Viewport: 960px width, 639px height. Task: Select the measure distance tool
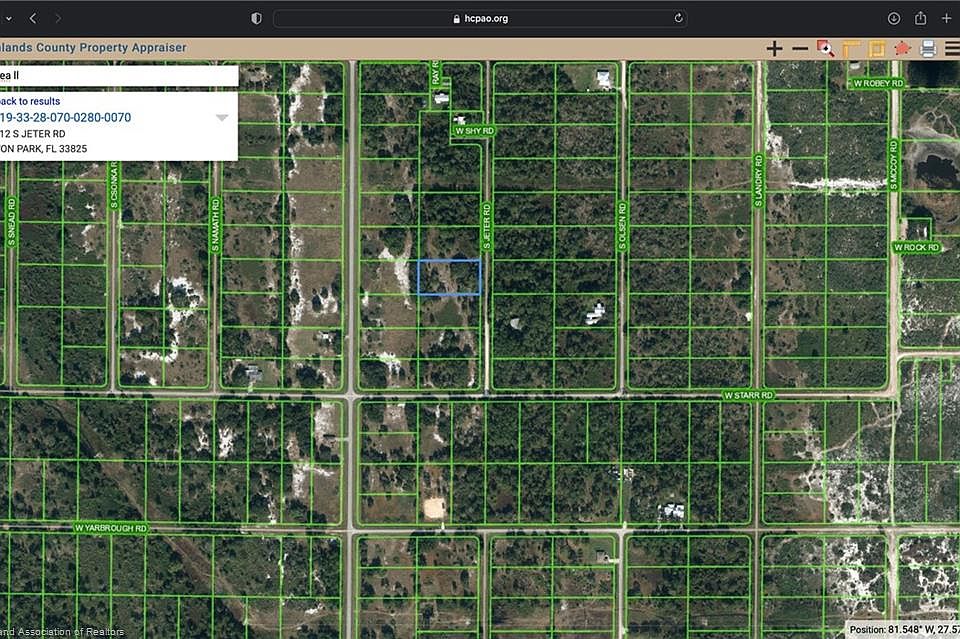[x=851, y=49]
